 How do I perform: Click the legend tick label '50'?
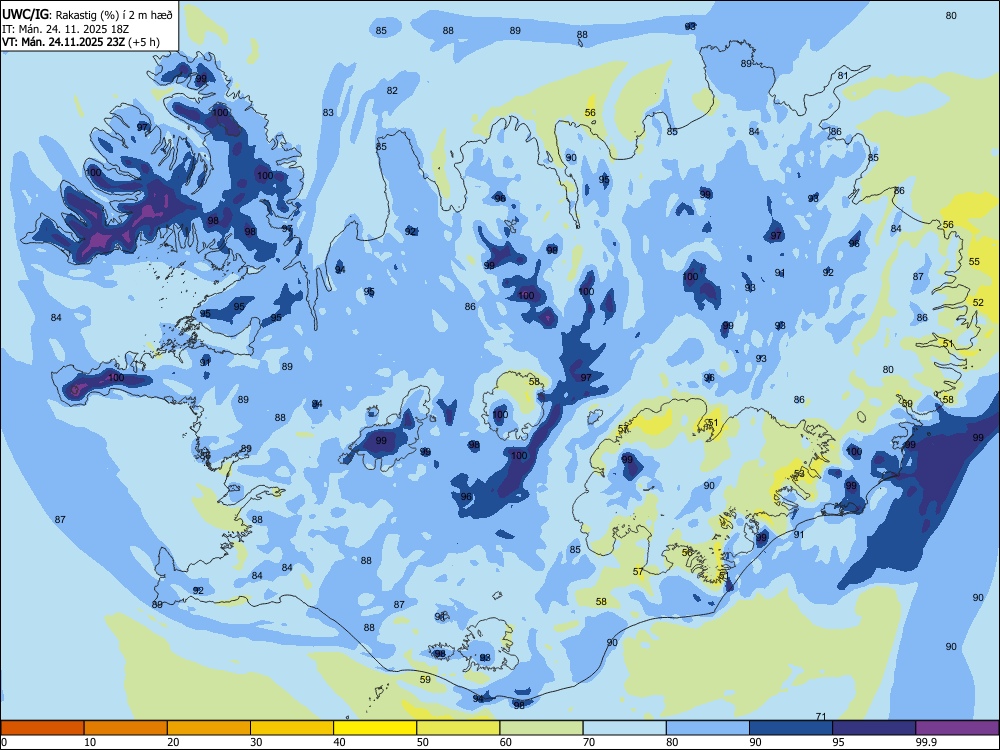point(423,742)
